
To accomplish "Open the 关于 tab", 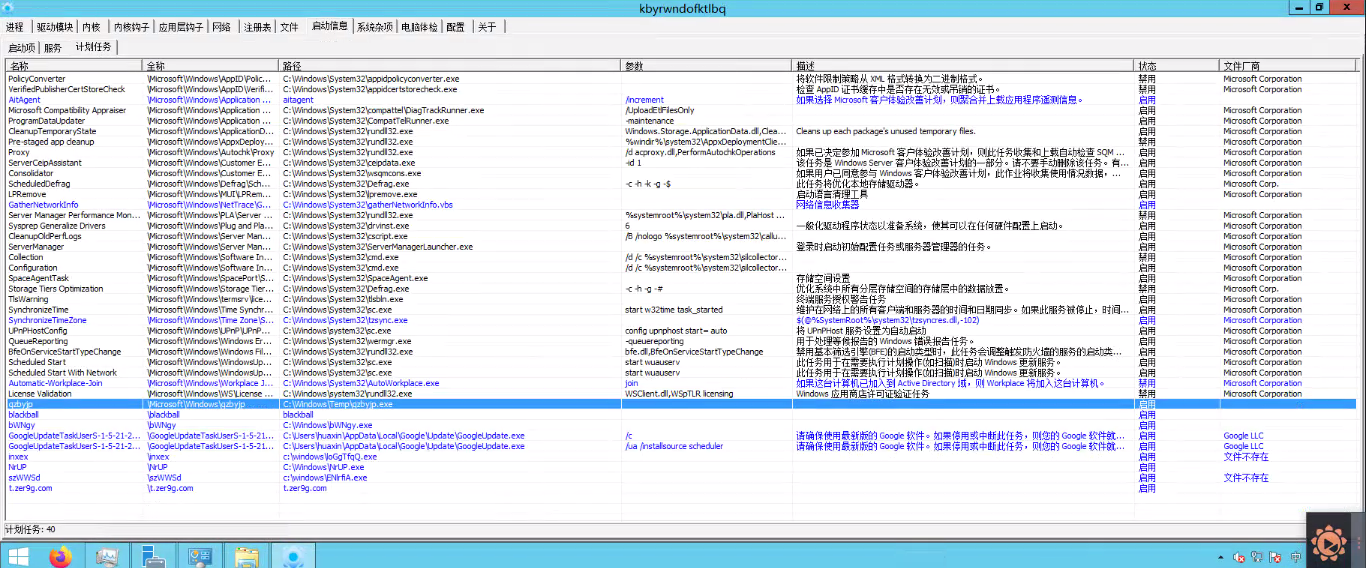I will click(x=486, y=27).
